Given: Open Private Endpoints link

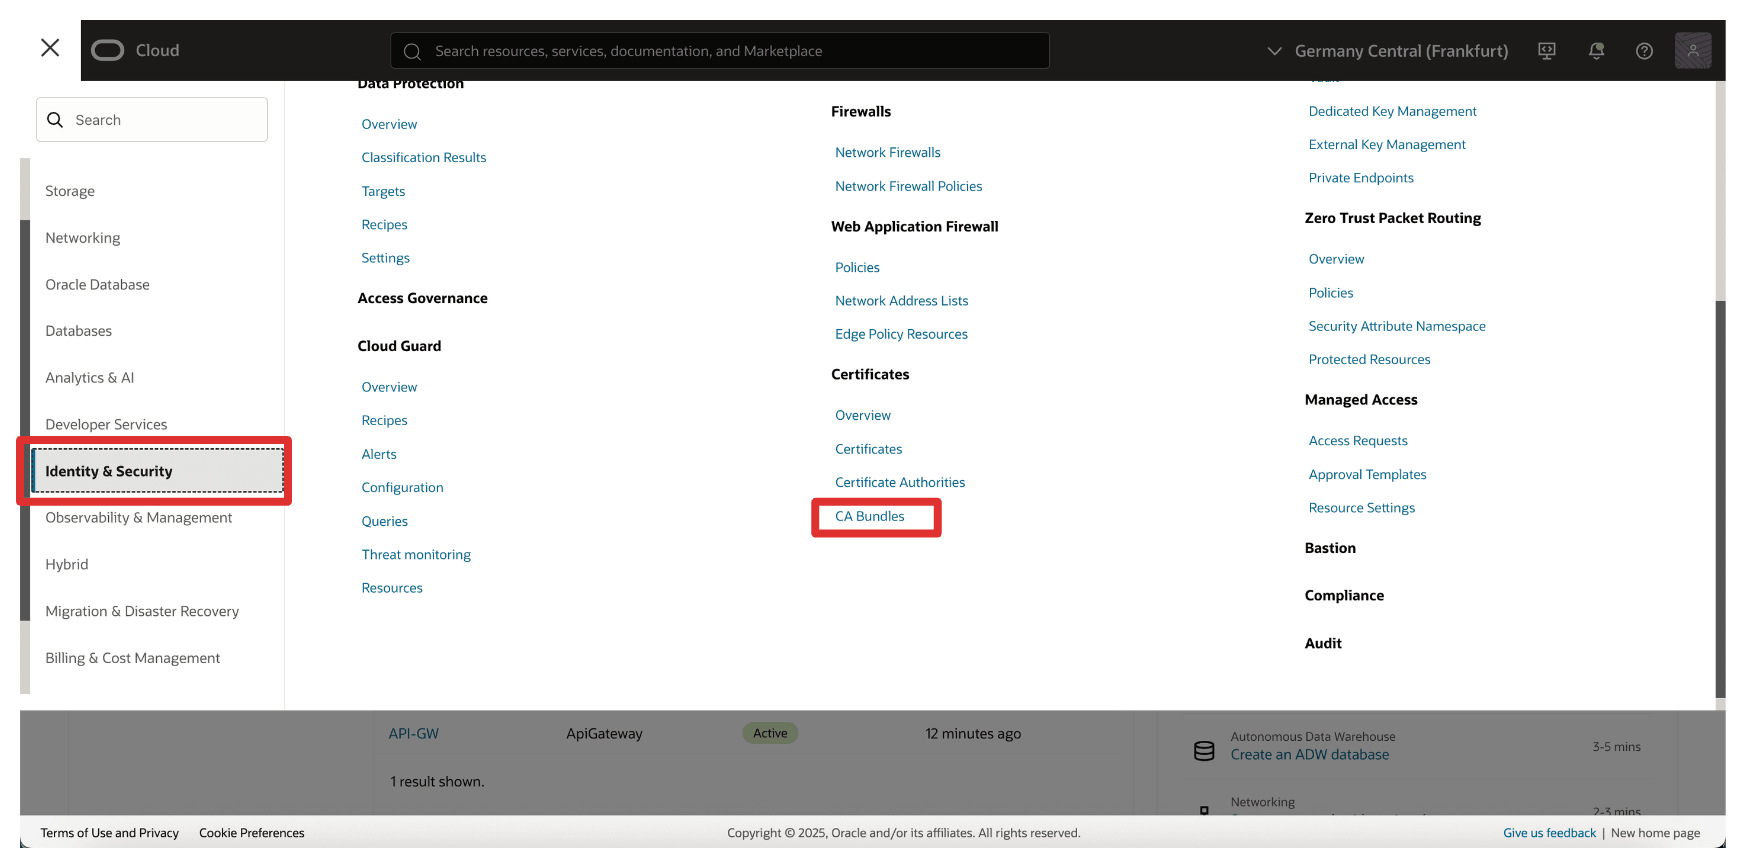Looking at the screenshot, I should (1361, 178).
